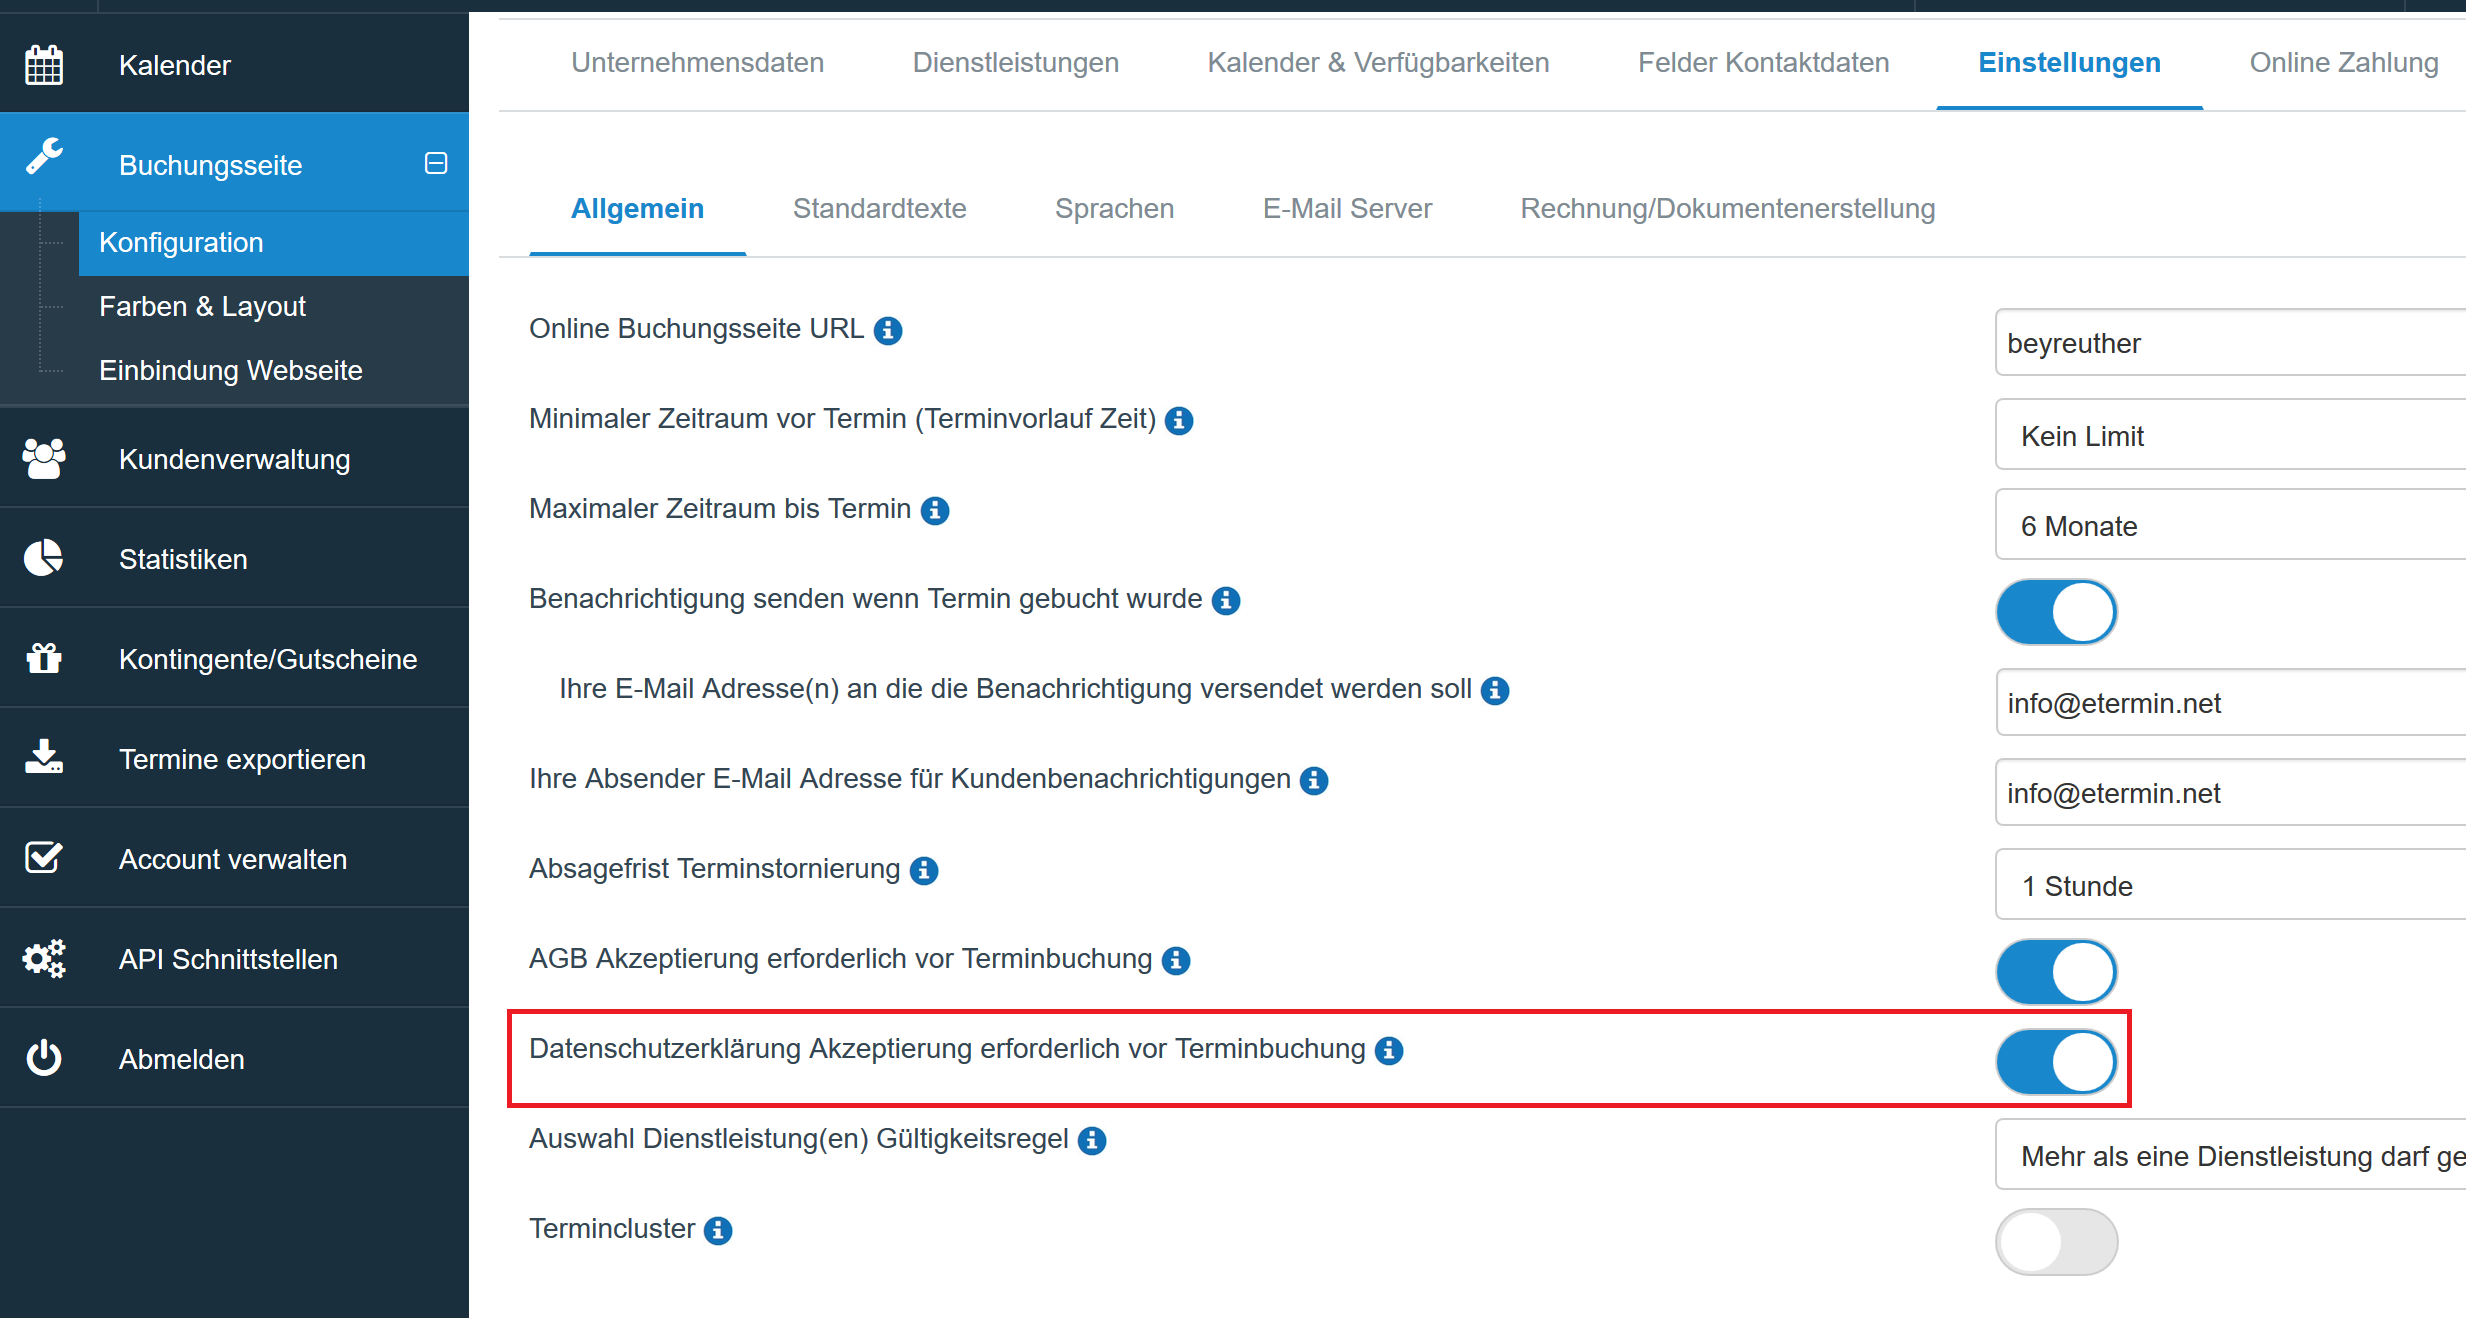2466x1318 pixels.
Task: Open the 1 Stunde Absagefrist dropdown
Action: click(x=2231, y=884)
